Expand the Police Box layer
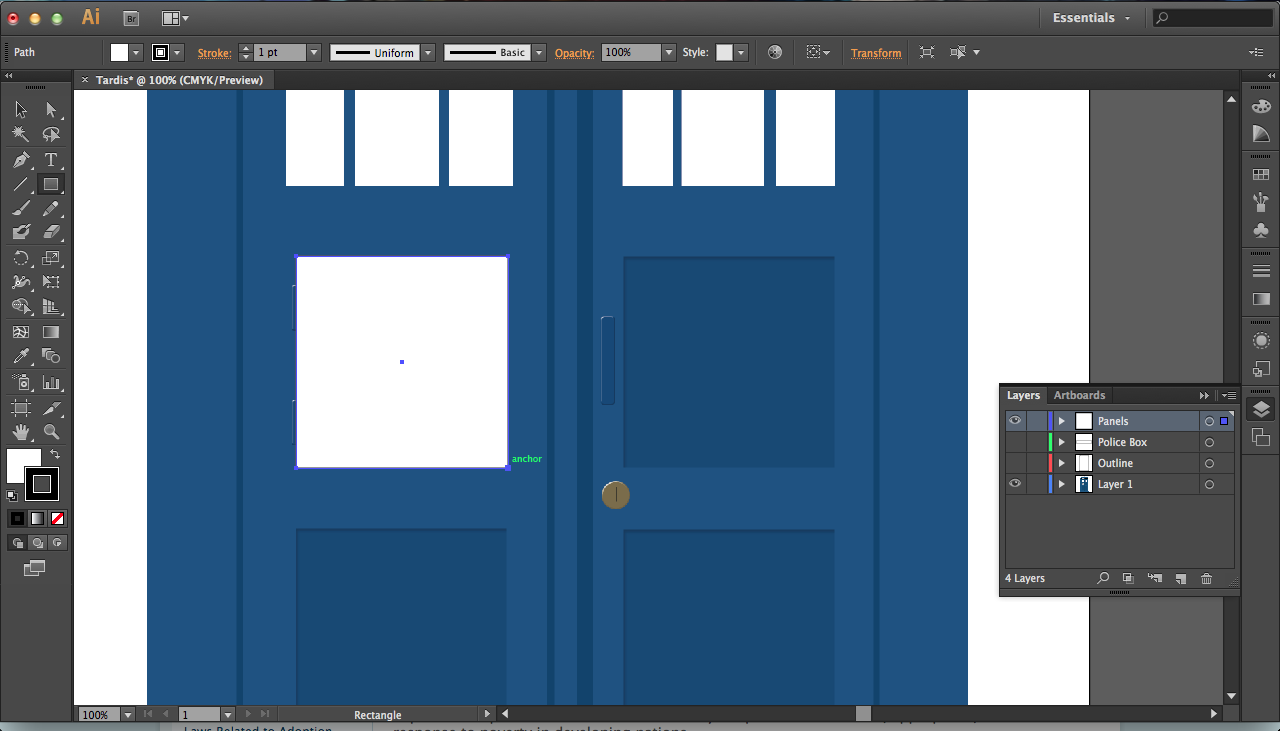1280x731 pixels. (x=1061, y=442)
